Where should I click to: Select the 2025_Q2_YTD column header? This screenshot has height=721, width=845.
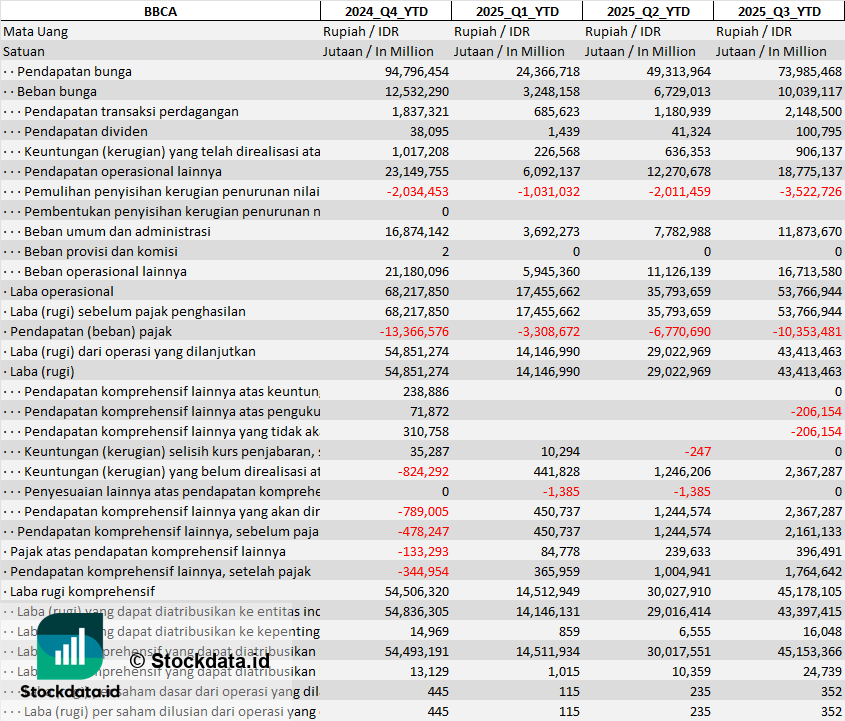[x=648, y=11]
